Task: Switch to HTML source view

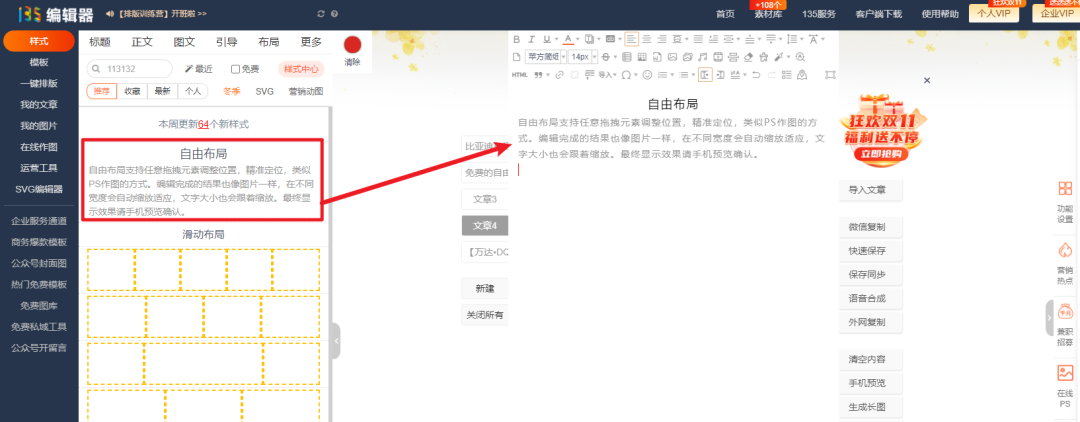Action: (519, 74)
